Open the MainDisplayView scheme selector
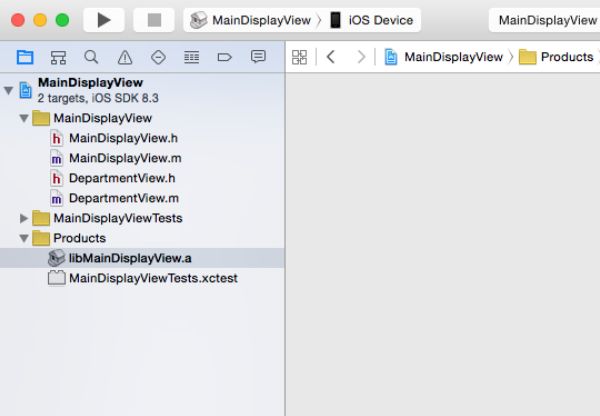This screenshot has height=416, width=600. pyautogui.click(x=251, y=20)
